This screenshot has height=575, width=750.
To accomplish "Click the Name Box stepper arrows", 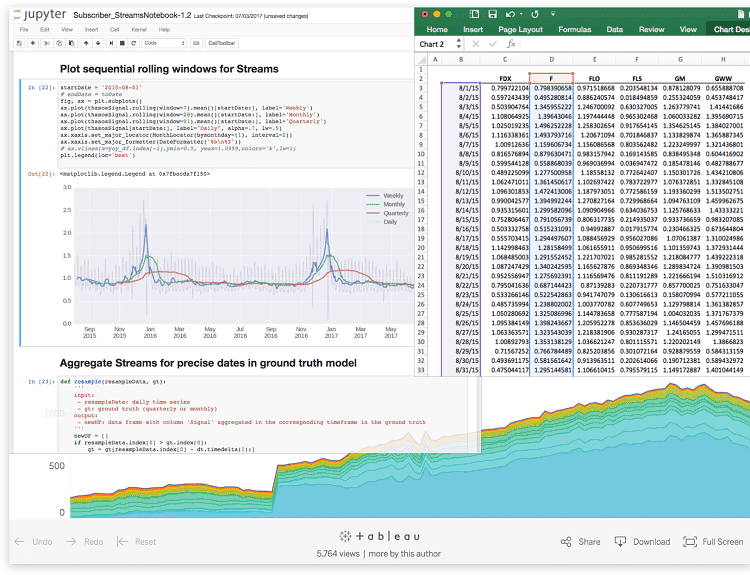I will click(460, 44).
